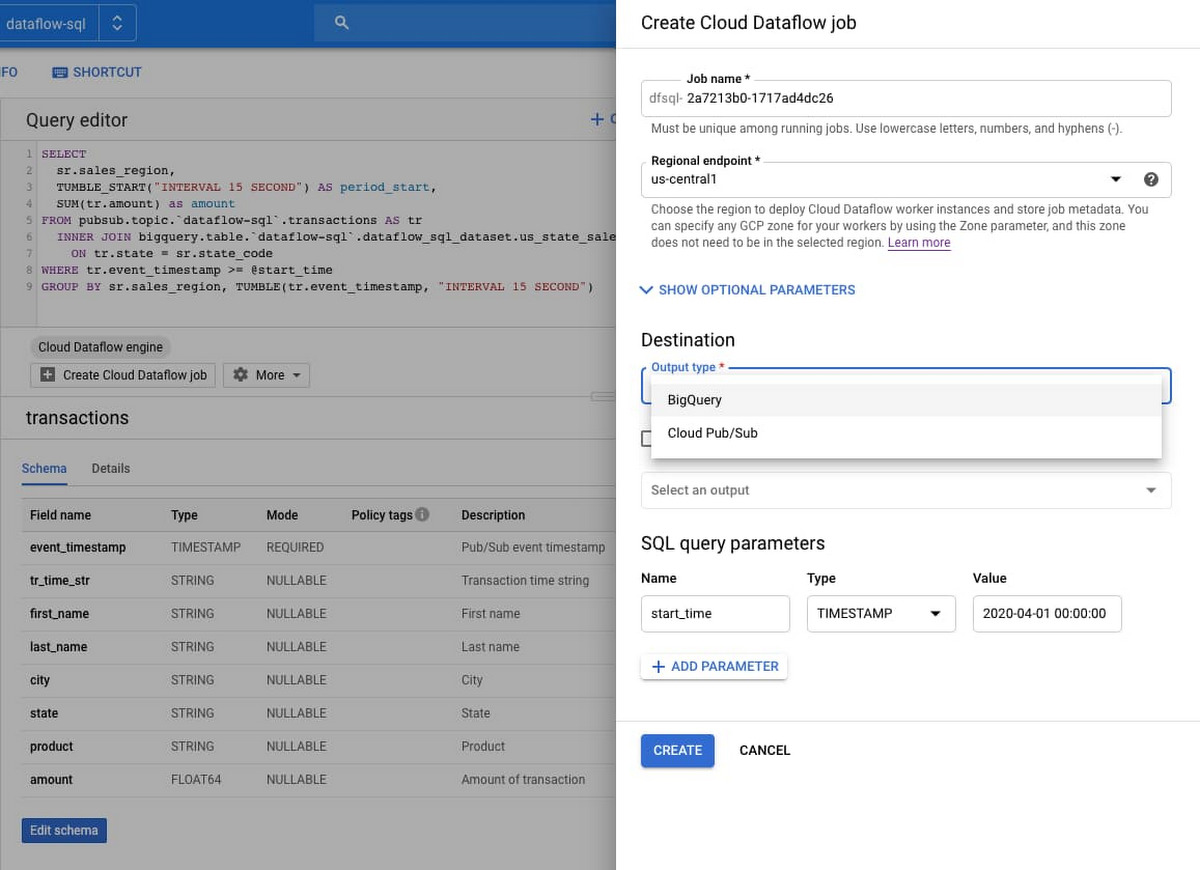Switch to the Schema tab

pos(44,468)
